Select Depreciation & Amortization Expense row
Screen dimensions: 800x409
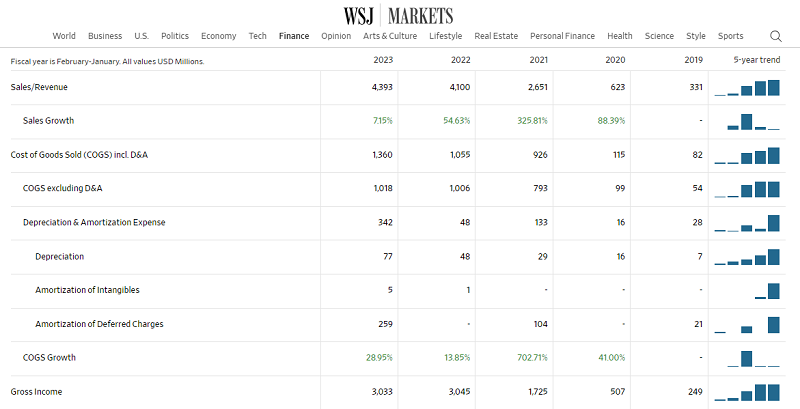(x=94, y=222)
